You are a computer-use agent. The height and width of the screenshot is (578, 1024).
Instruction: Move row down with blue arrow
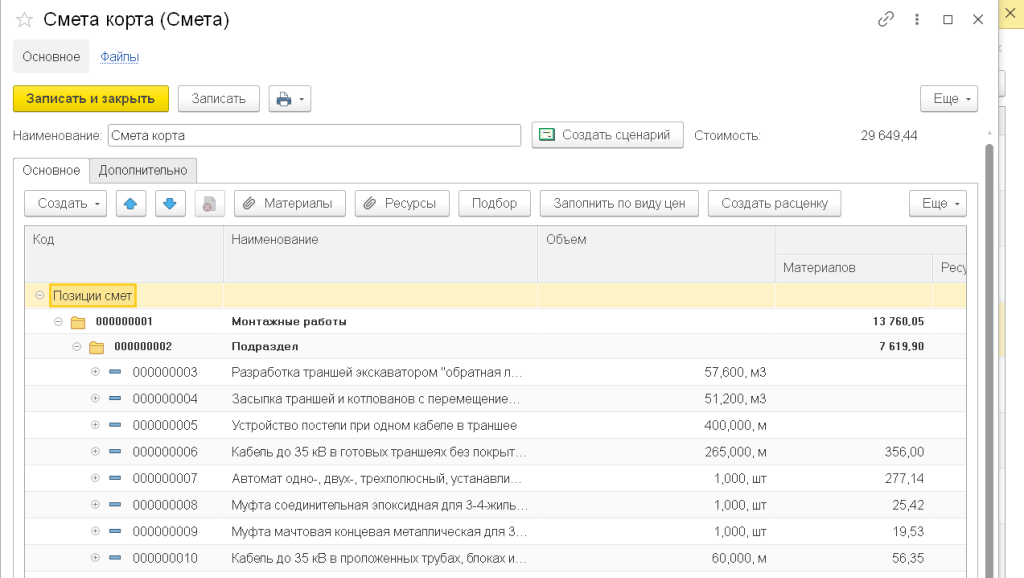pos(169,203)
